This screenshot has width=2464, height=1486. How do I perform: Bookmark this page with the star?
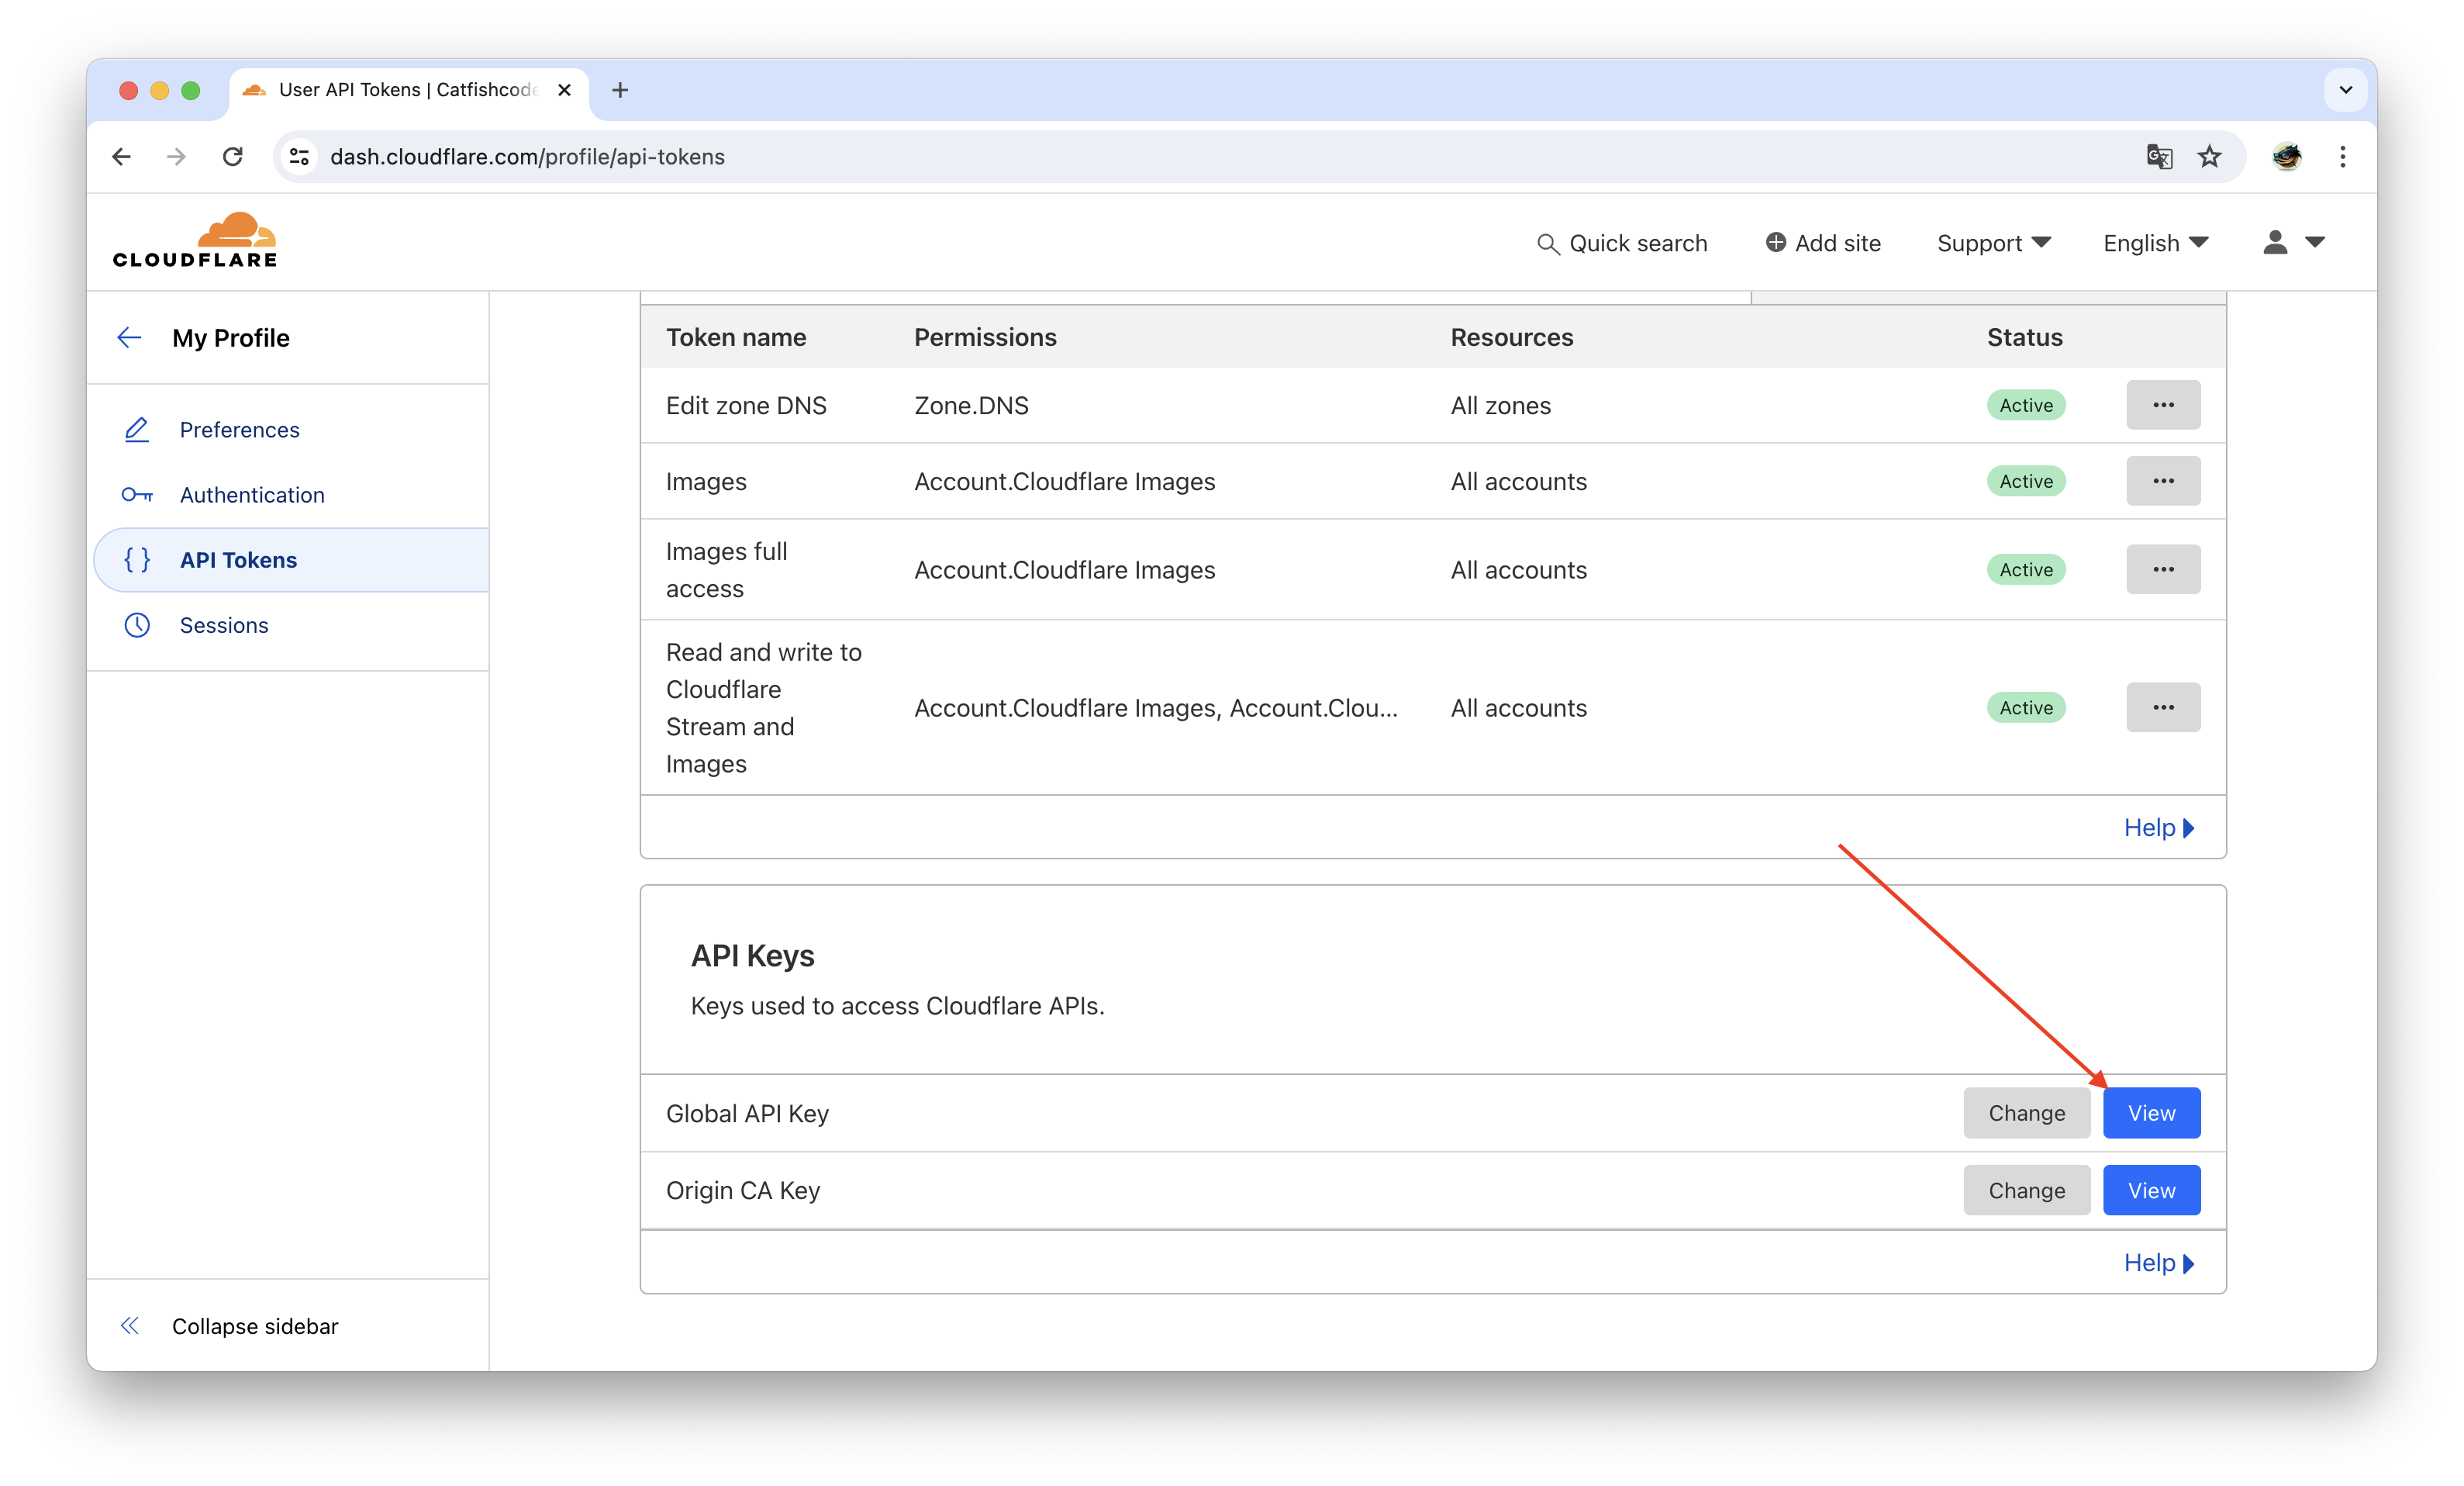coord(2210,157)
